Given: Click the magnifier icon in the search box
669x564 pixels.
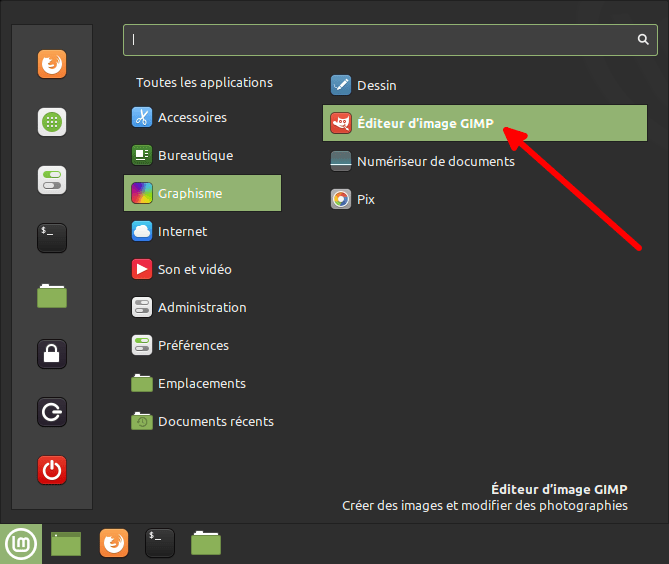Looking at the screenshot, I should coord(643,40).
